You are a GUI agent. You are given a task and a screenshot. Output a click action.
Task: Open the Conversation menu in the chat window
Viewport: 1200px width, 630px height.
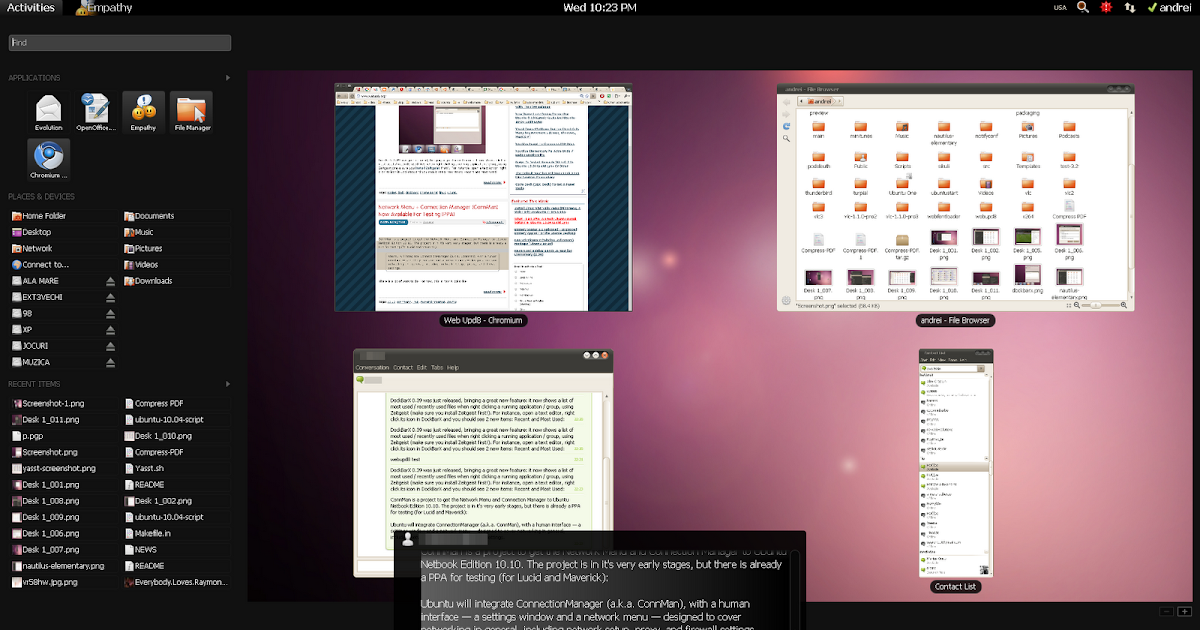pos(376,367)
